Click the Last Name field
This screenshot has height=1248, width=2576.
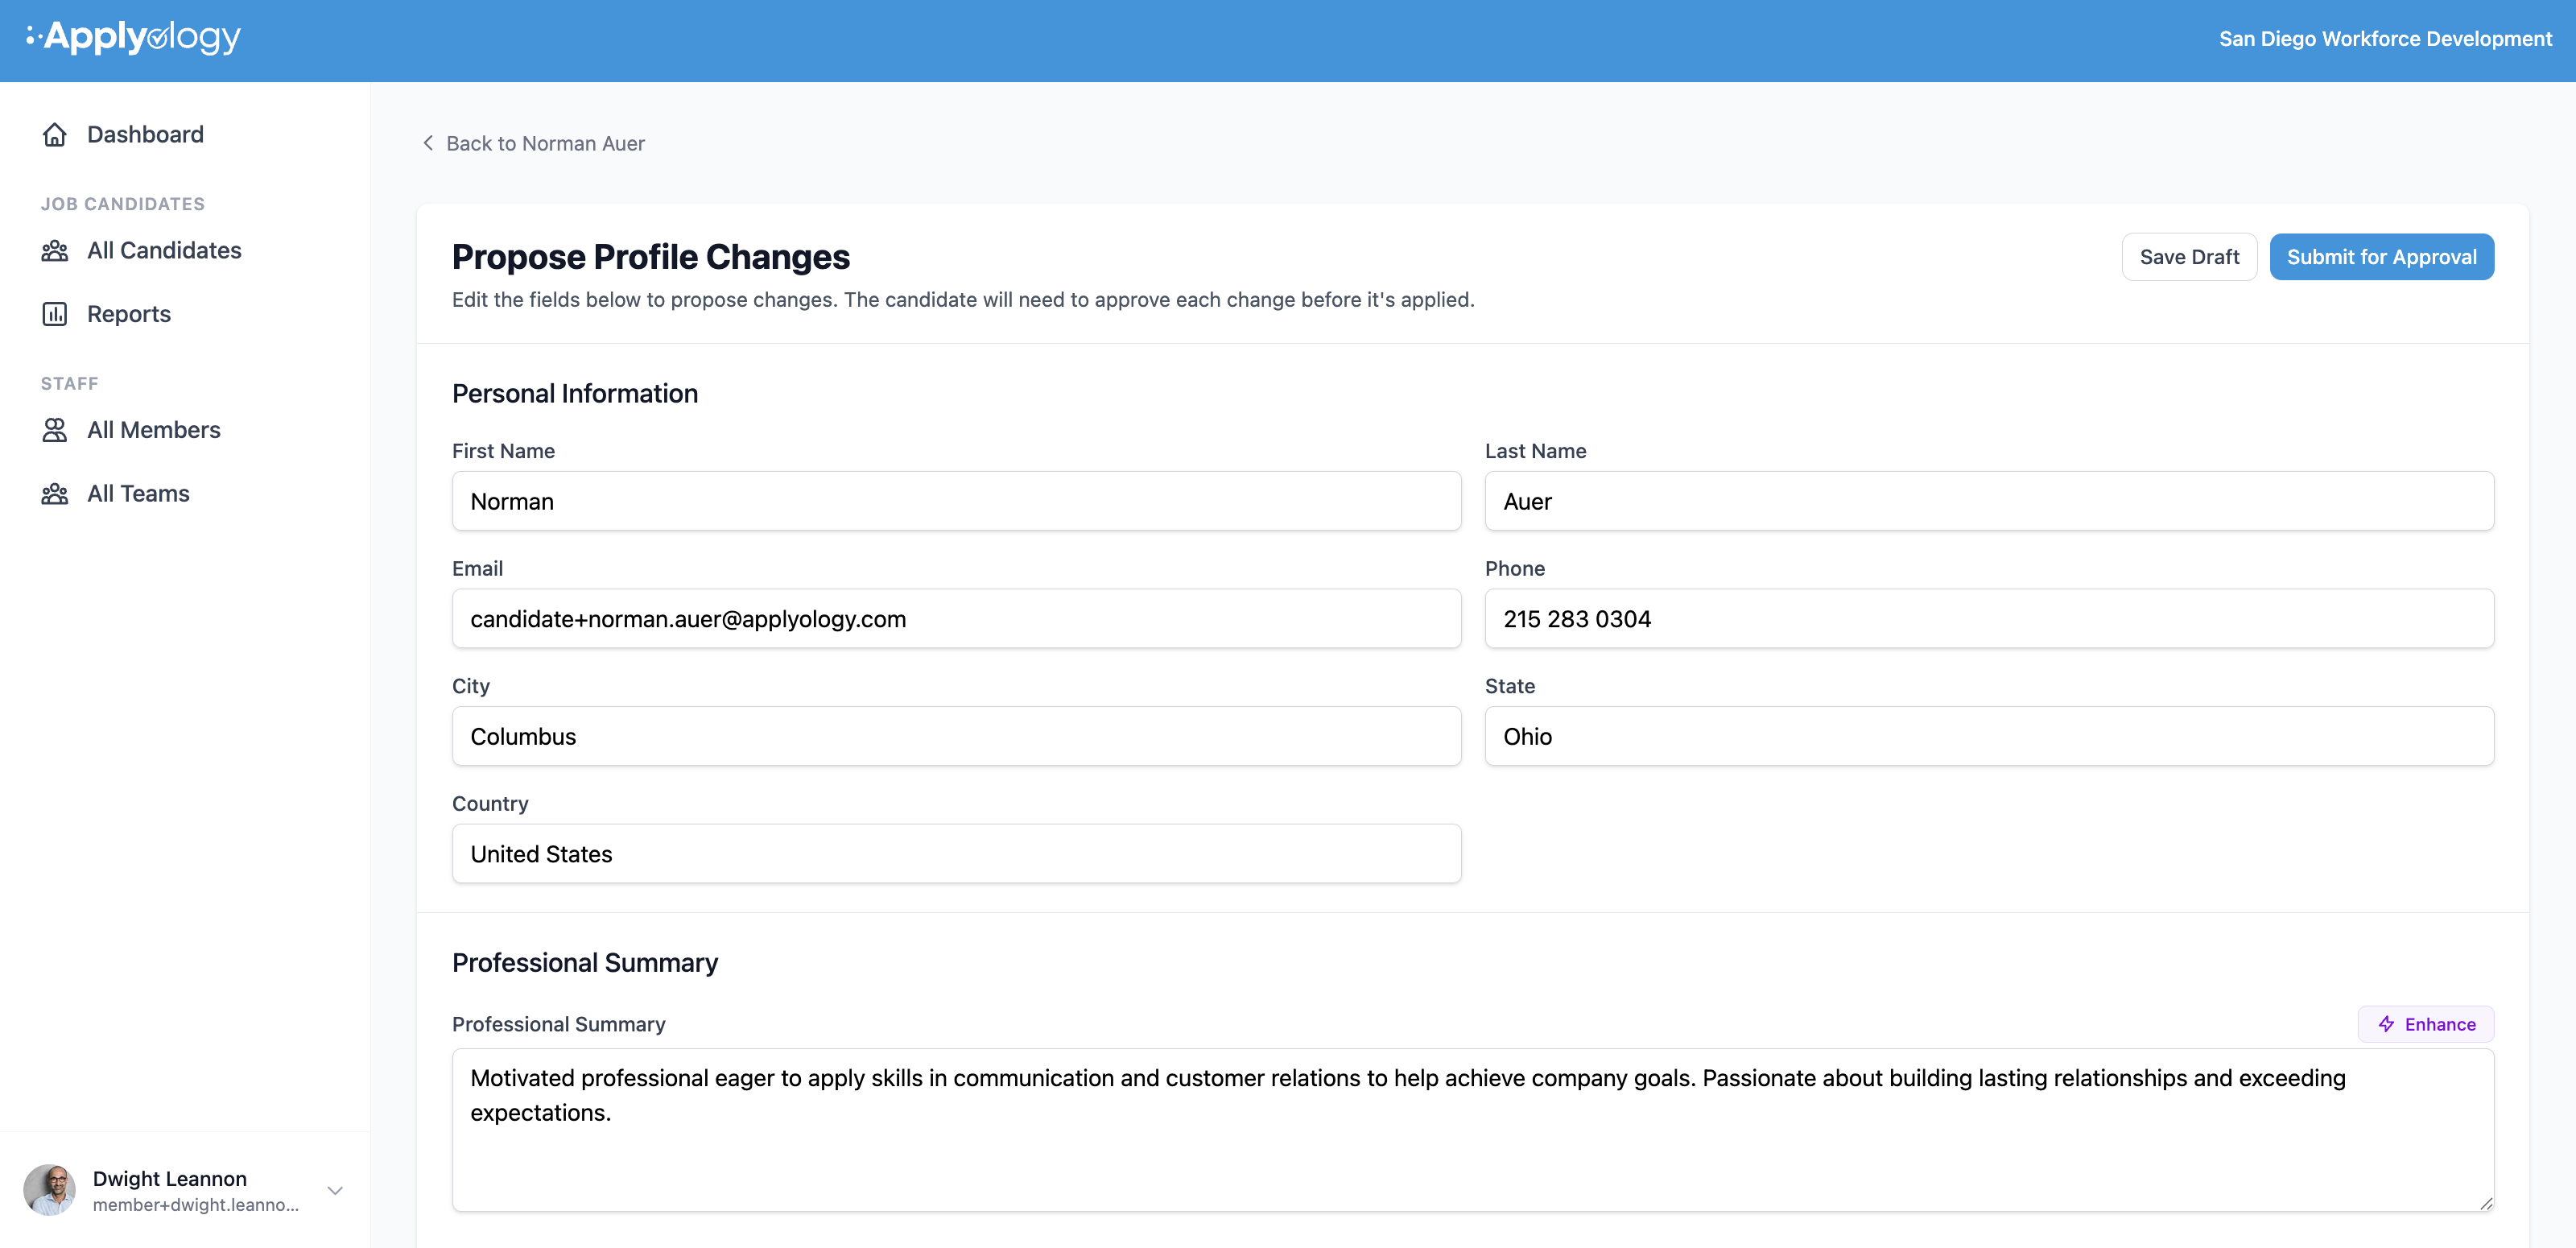point(1989,501)
